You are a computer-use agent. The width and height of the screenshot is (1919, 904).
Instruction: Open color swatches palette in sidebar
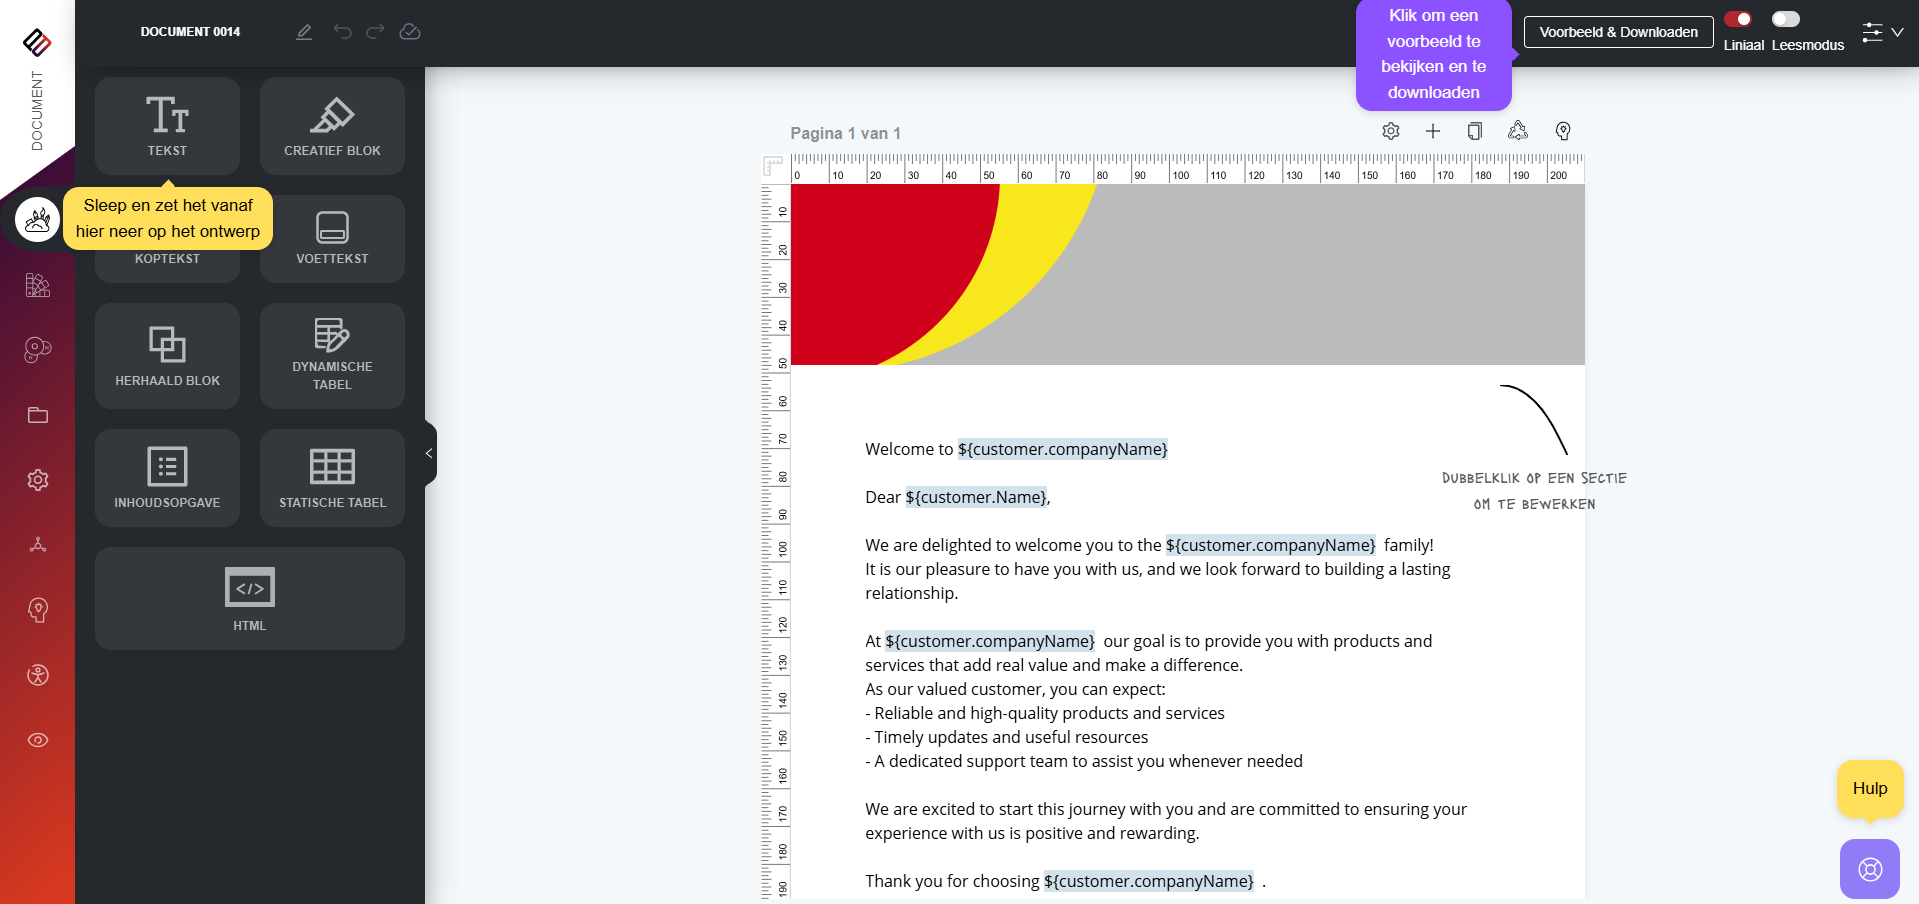(x=38, y=285)
